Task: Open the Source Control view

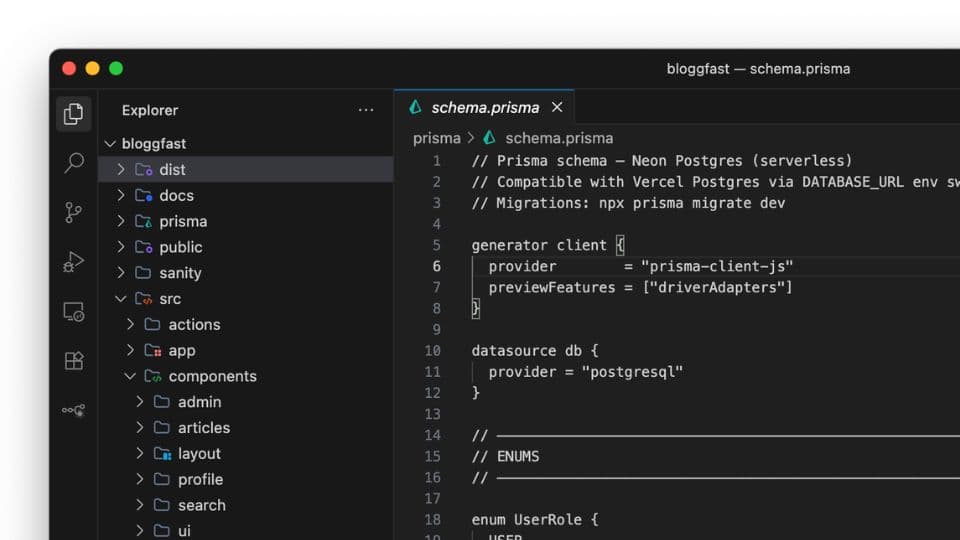Action: [x=73, y=212]
